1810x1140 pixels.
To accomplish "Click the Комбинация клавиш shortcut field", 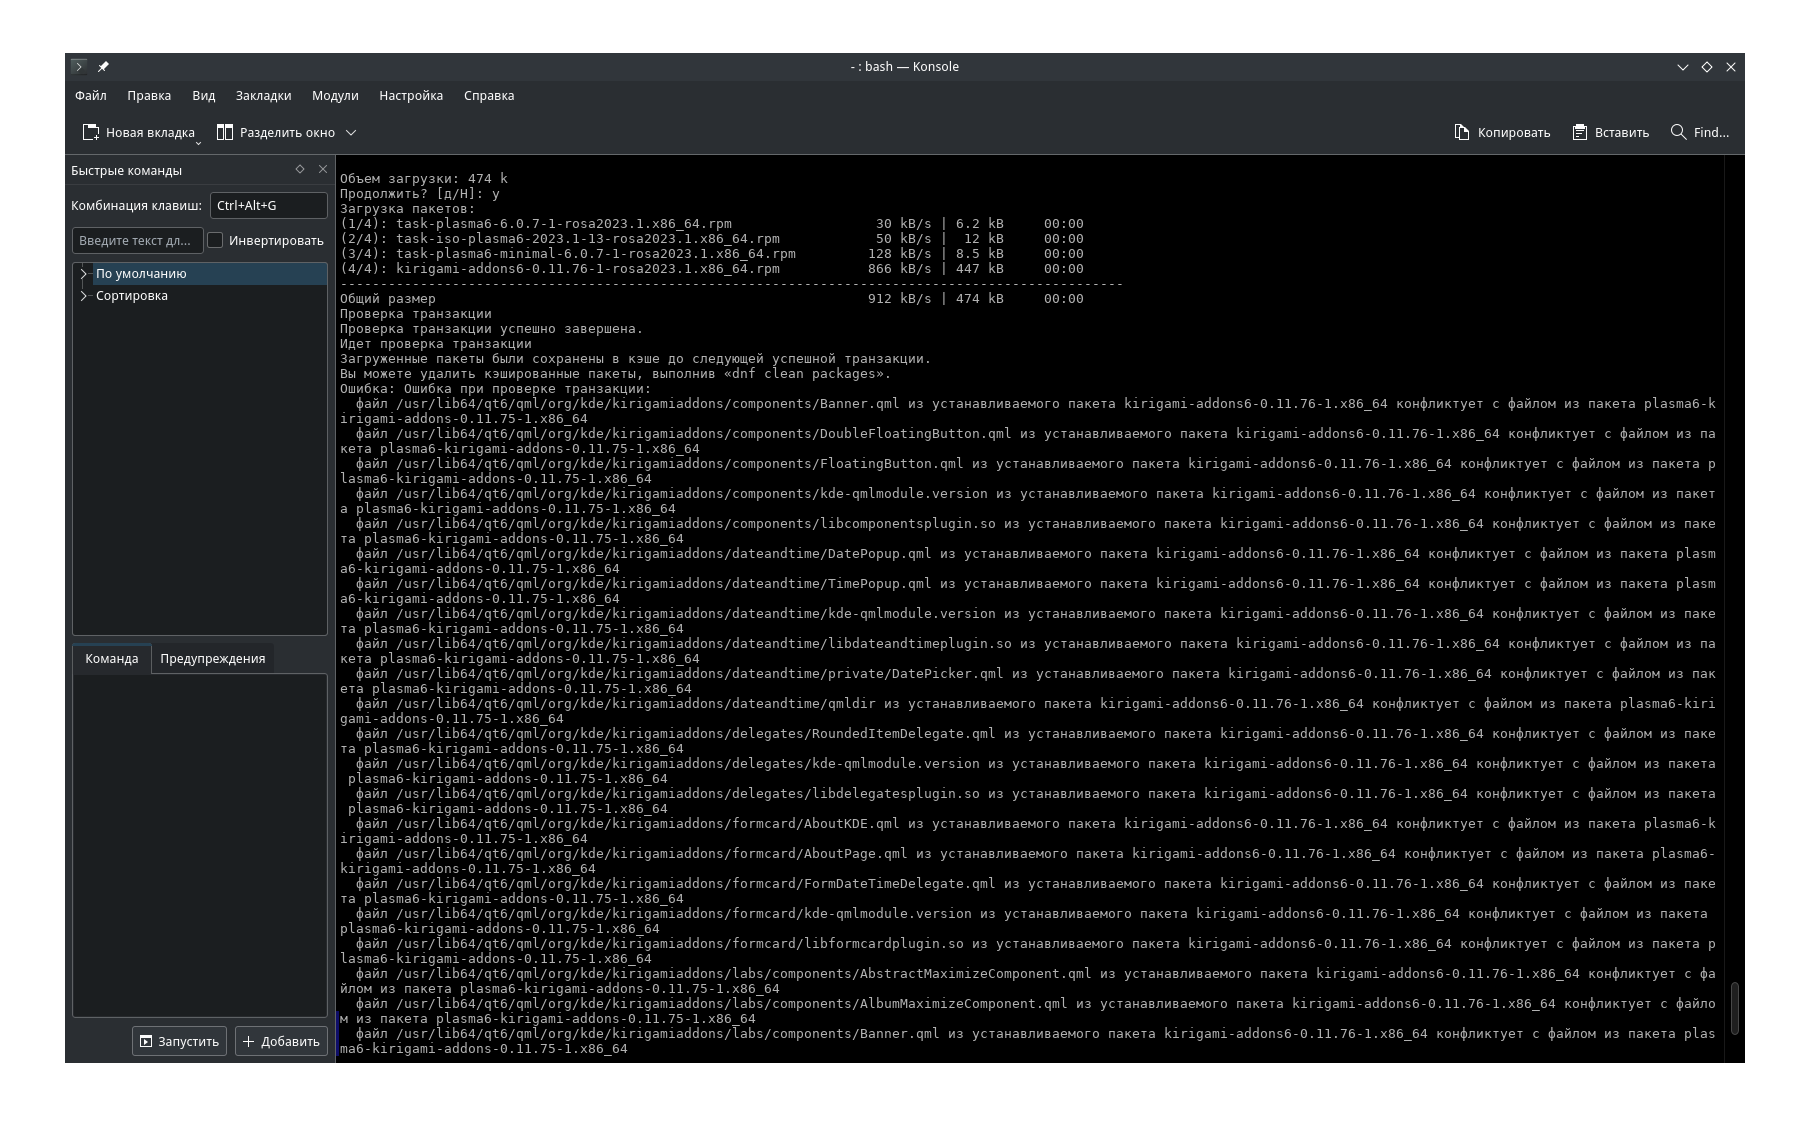I will pos(269,206).
